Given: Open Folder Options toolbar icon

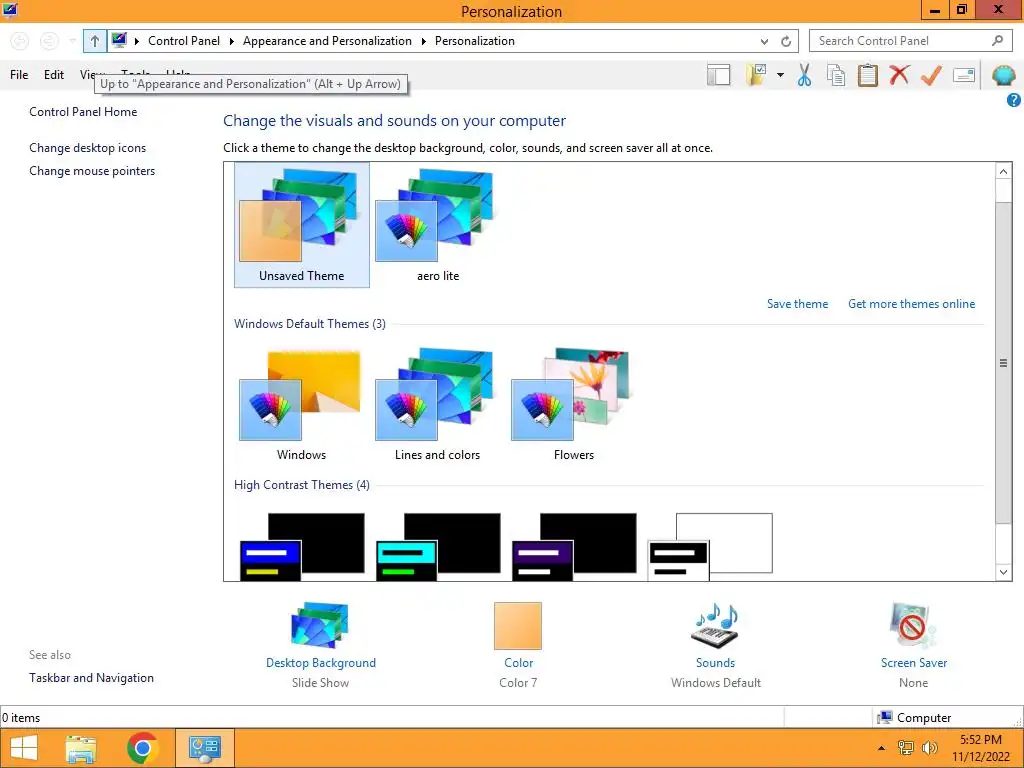Looking at the screenshot, I should point(757,75).
